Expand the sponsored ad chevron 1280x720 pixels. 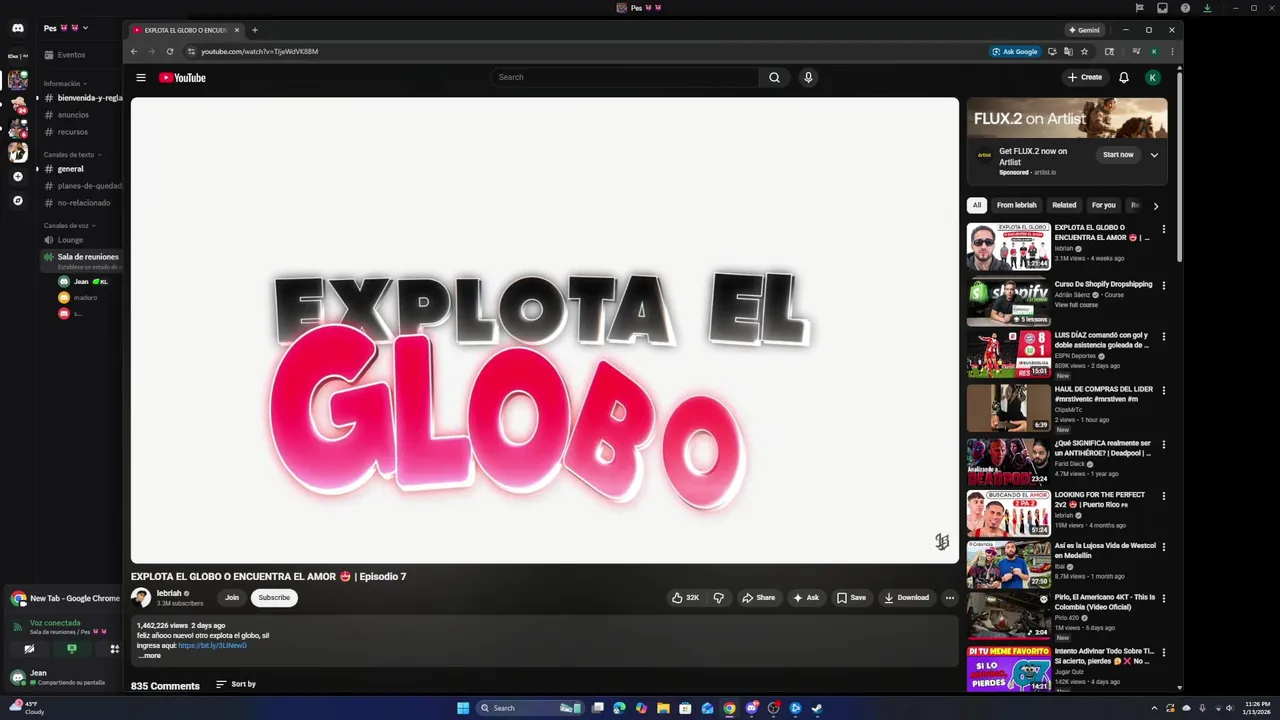1154,155
